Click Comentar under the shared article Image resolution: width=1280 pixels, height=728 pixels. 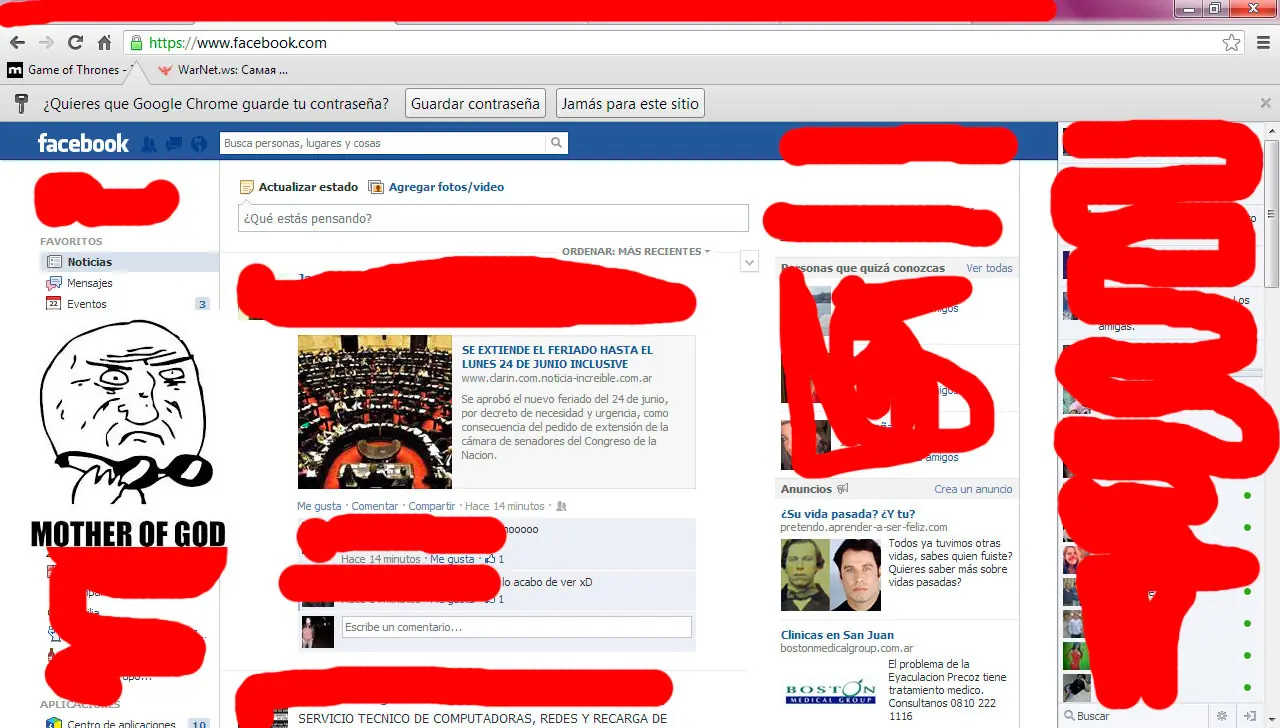[375, 507]
